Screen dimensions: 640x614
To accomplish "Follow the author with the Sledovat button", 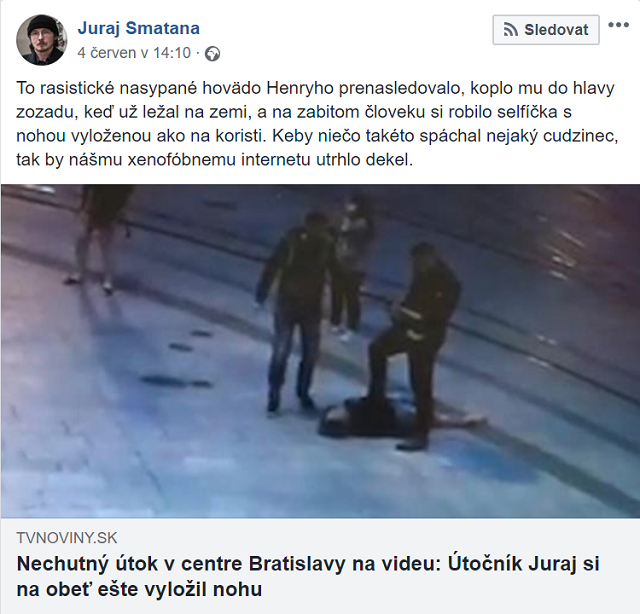I will [546, 29].
